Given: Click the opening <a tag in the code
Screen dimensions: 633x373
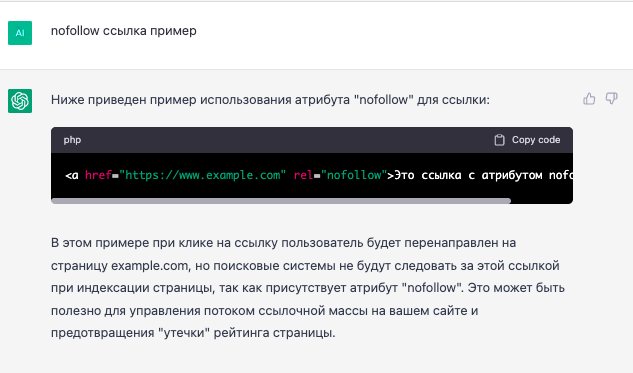Looking at the screenshot, I should (x=72, y=175).
